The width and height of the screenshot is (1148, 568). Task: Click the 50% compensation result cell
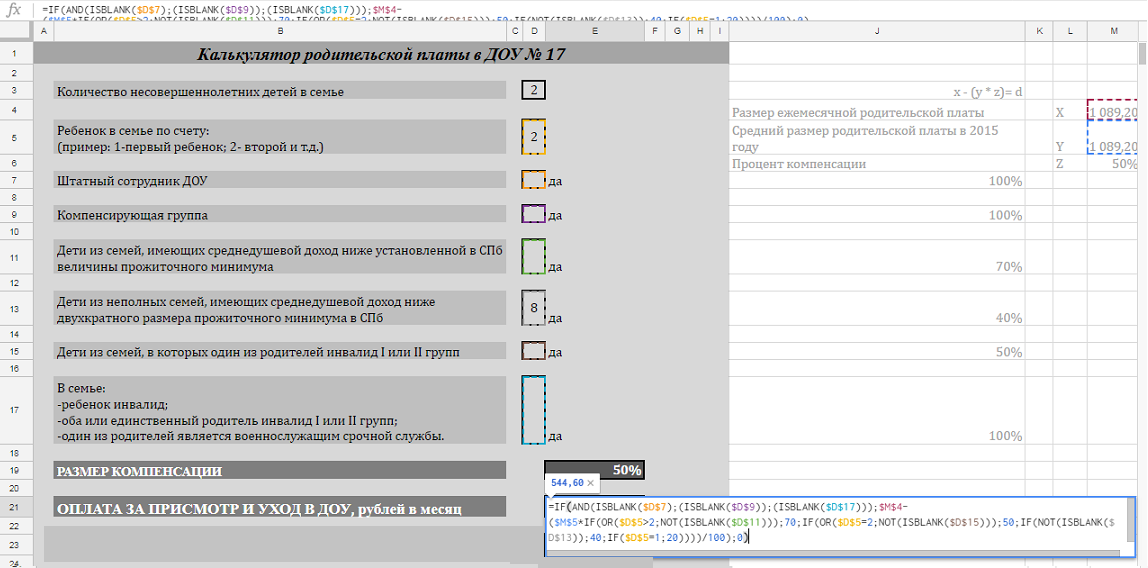point(594,470)
